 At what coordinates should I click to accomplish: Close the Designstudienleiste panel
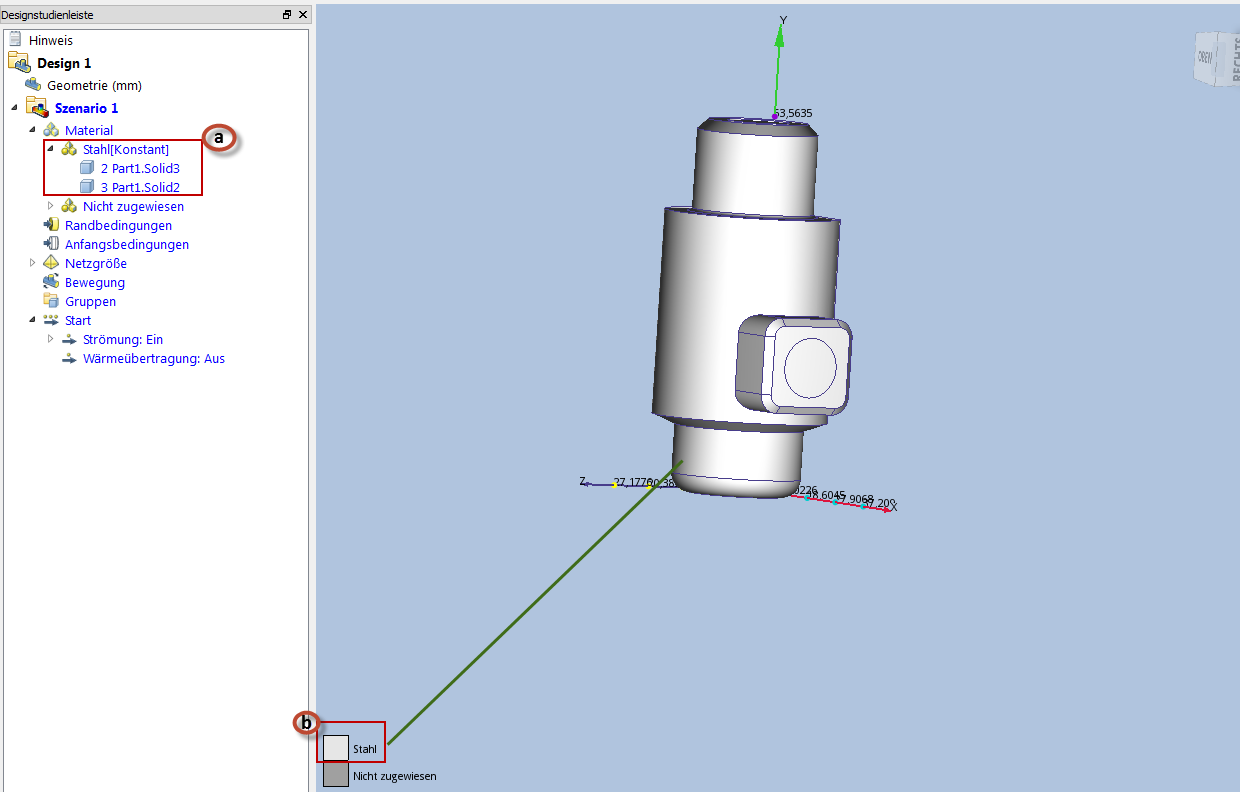pos(303,14)
